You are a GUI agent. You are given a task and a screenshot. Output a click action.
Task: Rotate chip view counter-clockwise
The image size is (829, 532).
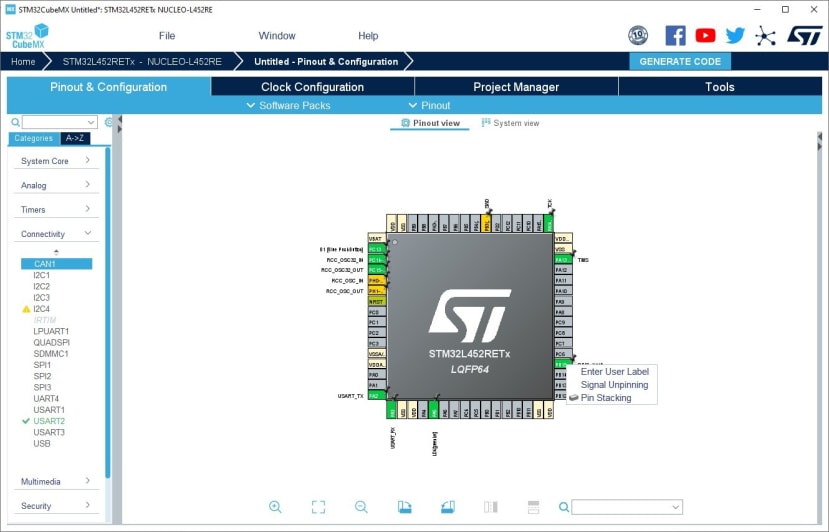447,507
